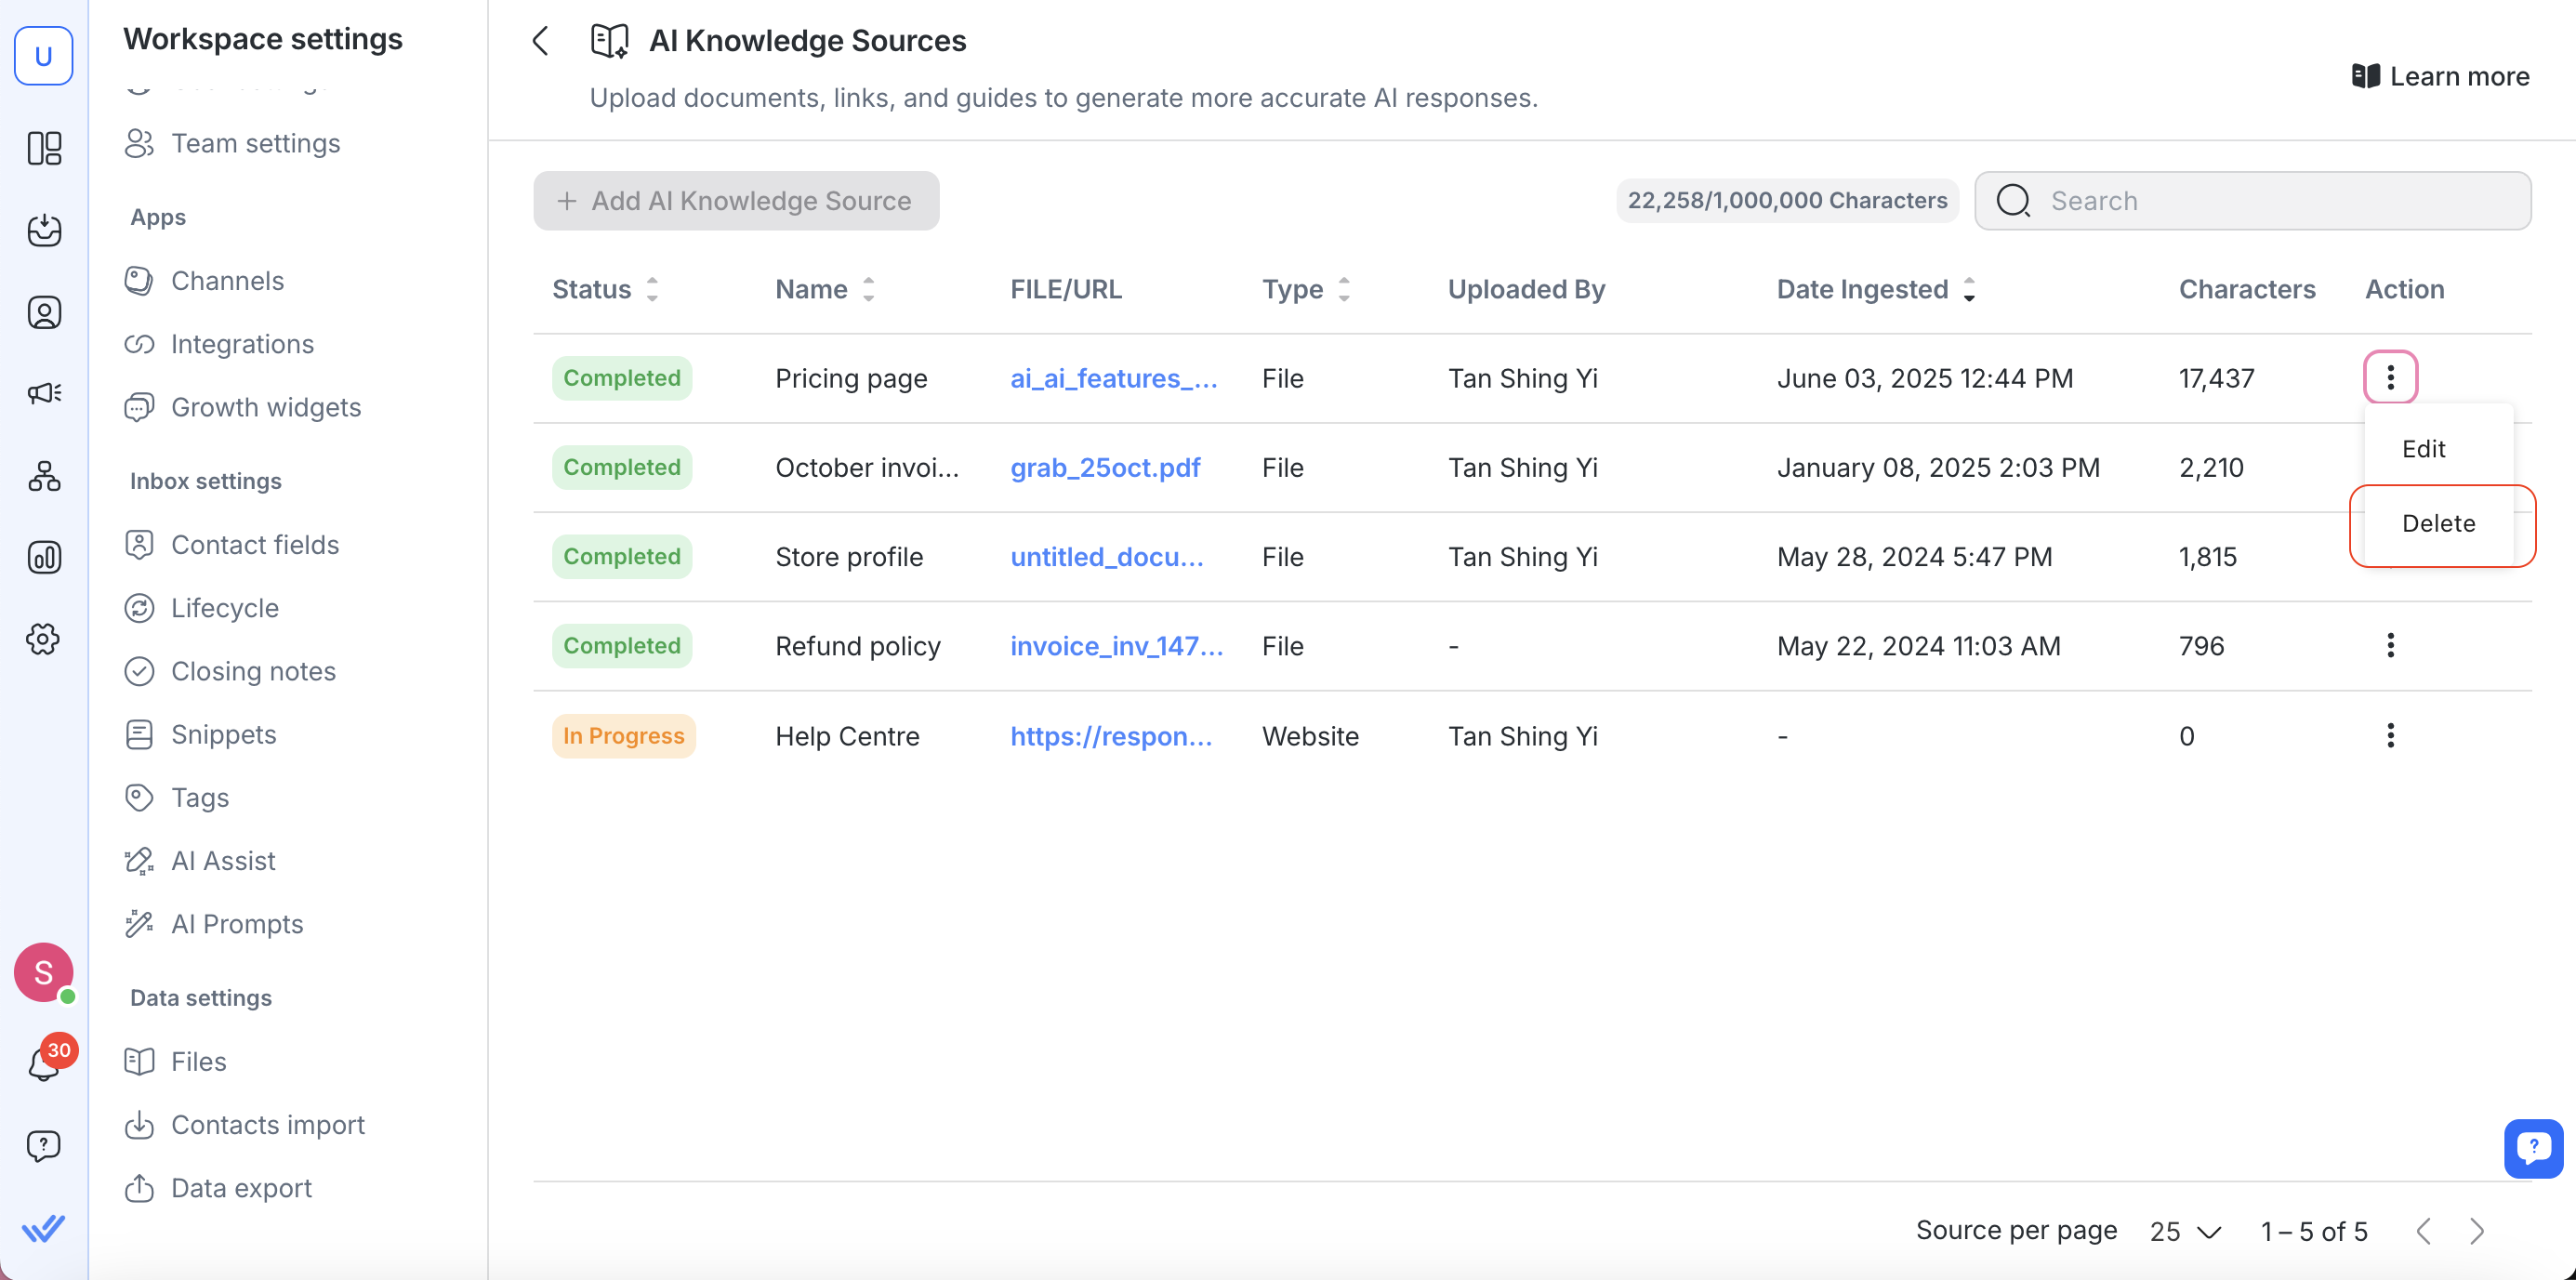The height and width of the screenshot is (1280, 2576).
Task: Open the Workflows icon in left rail
Action: 43,476
